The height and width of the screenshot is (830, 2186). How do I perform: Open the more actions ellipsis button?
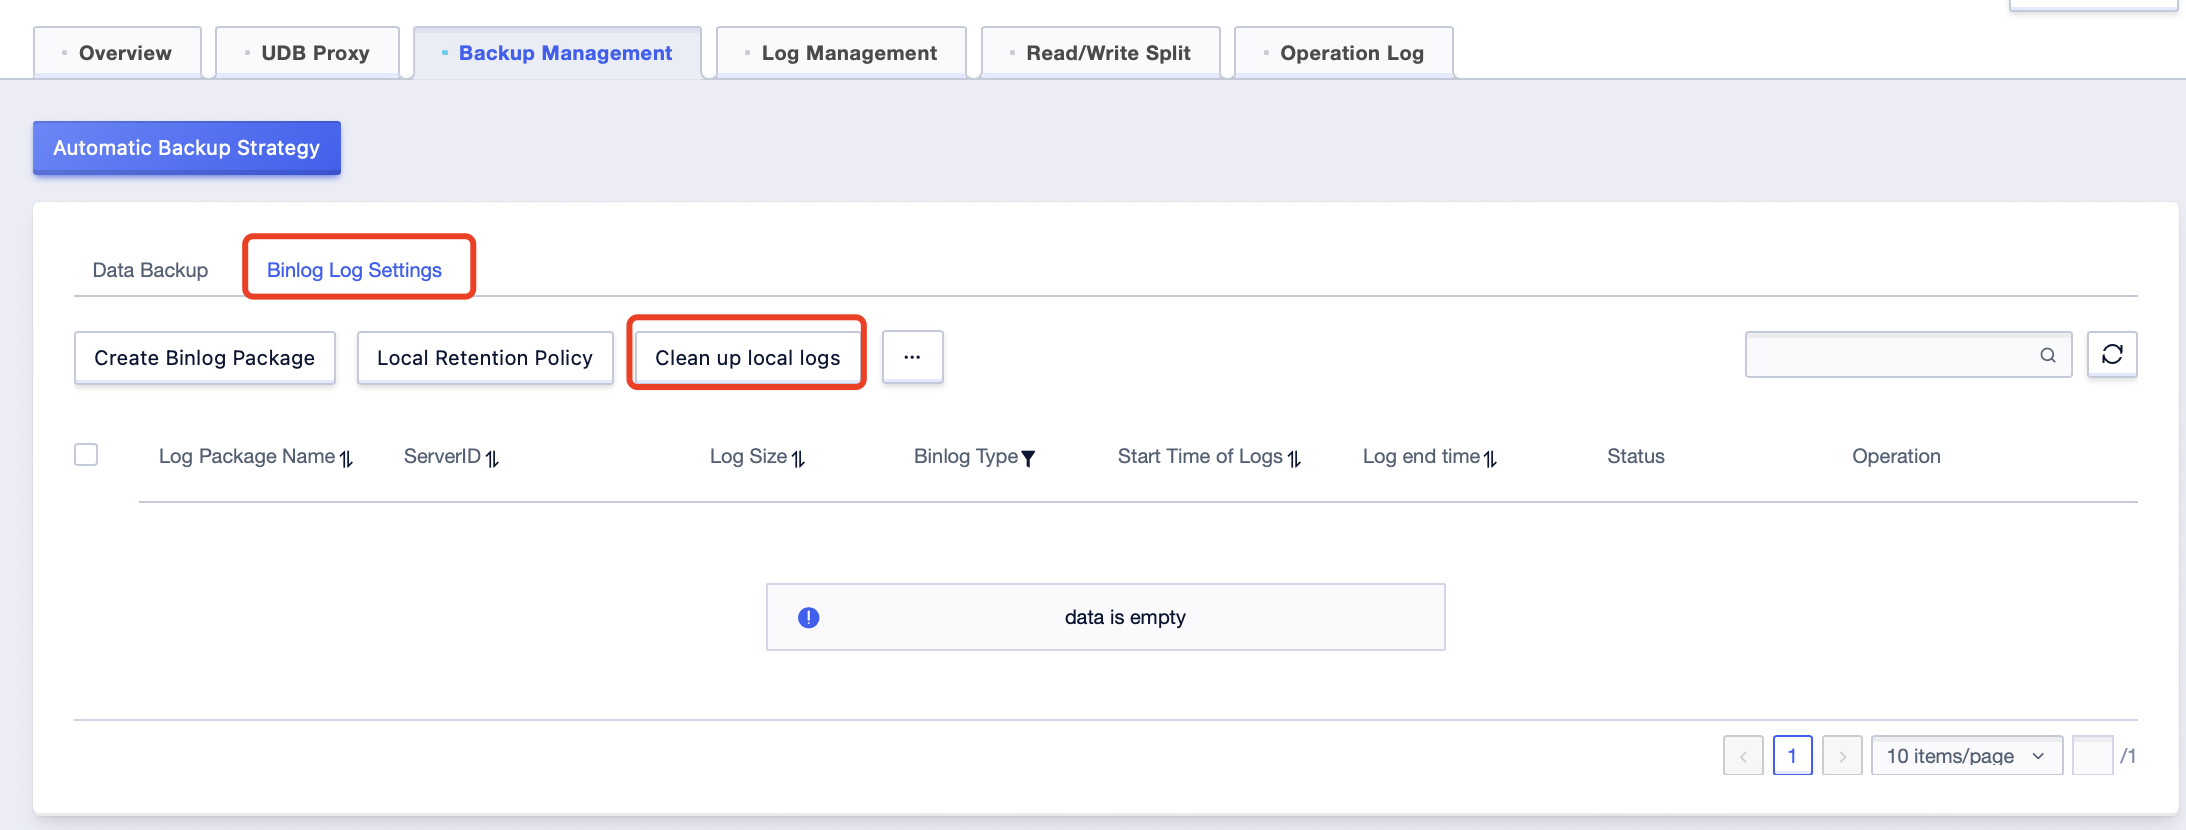coord(912,357)
